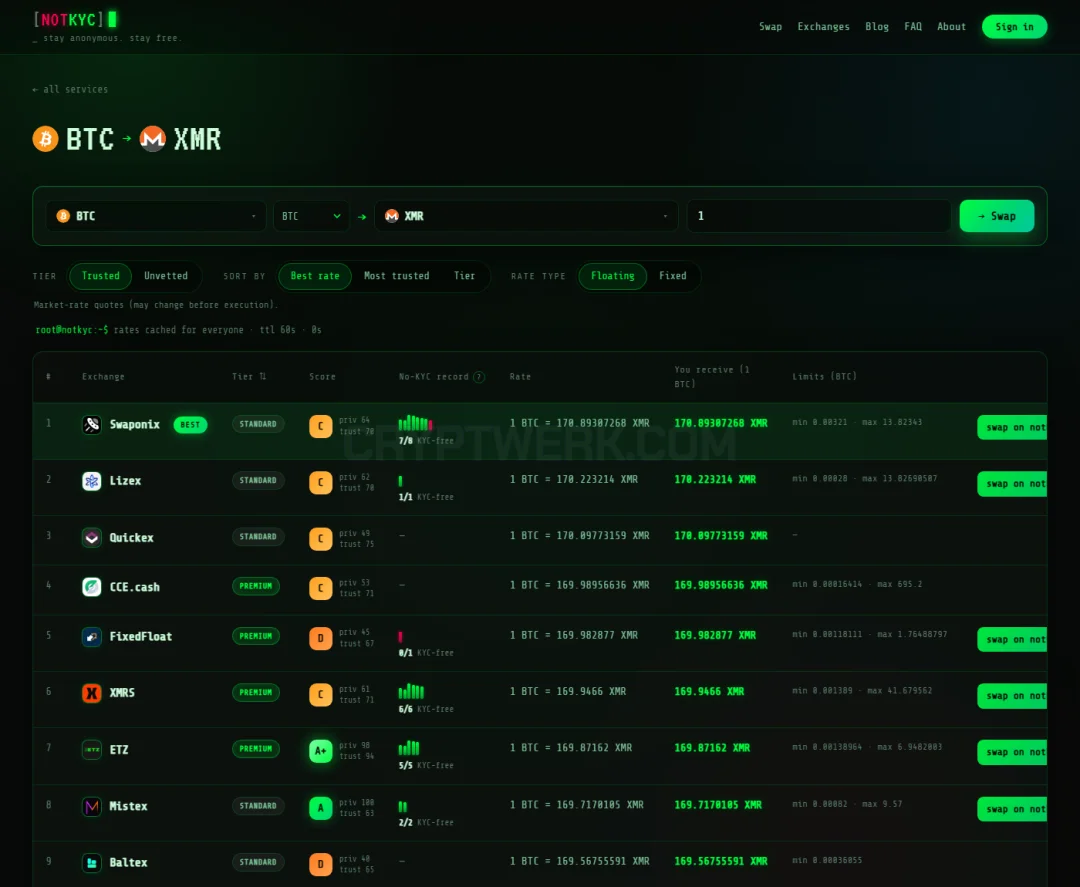Click the Mistex exchange logo icon
The height and width of the screenshot is (887, 1080).
pyautogui.click(x=92, y=806)
